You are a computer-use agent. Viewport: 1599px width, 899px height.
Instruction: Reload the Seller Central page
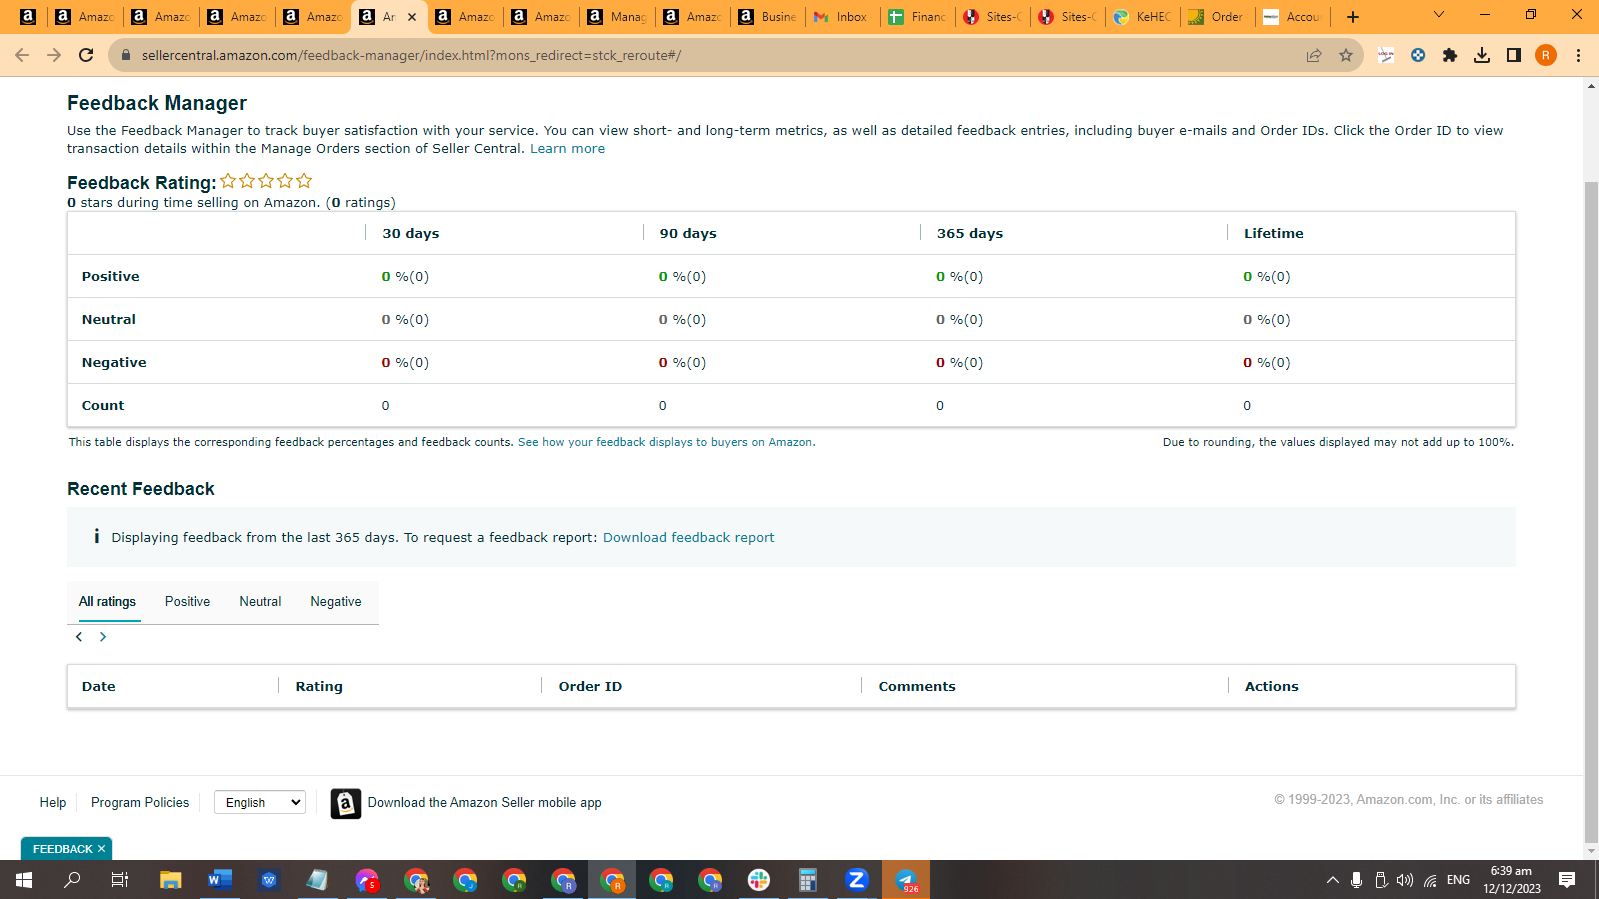pos(86,55)
